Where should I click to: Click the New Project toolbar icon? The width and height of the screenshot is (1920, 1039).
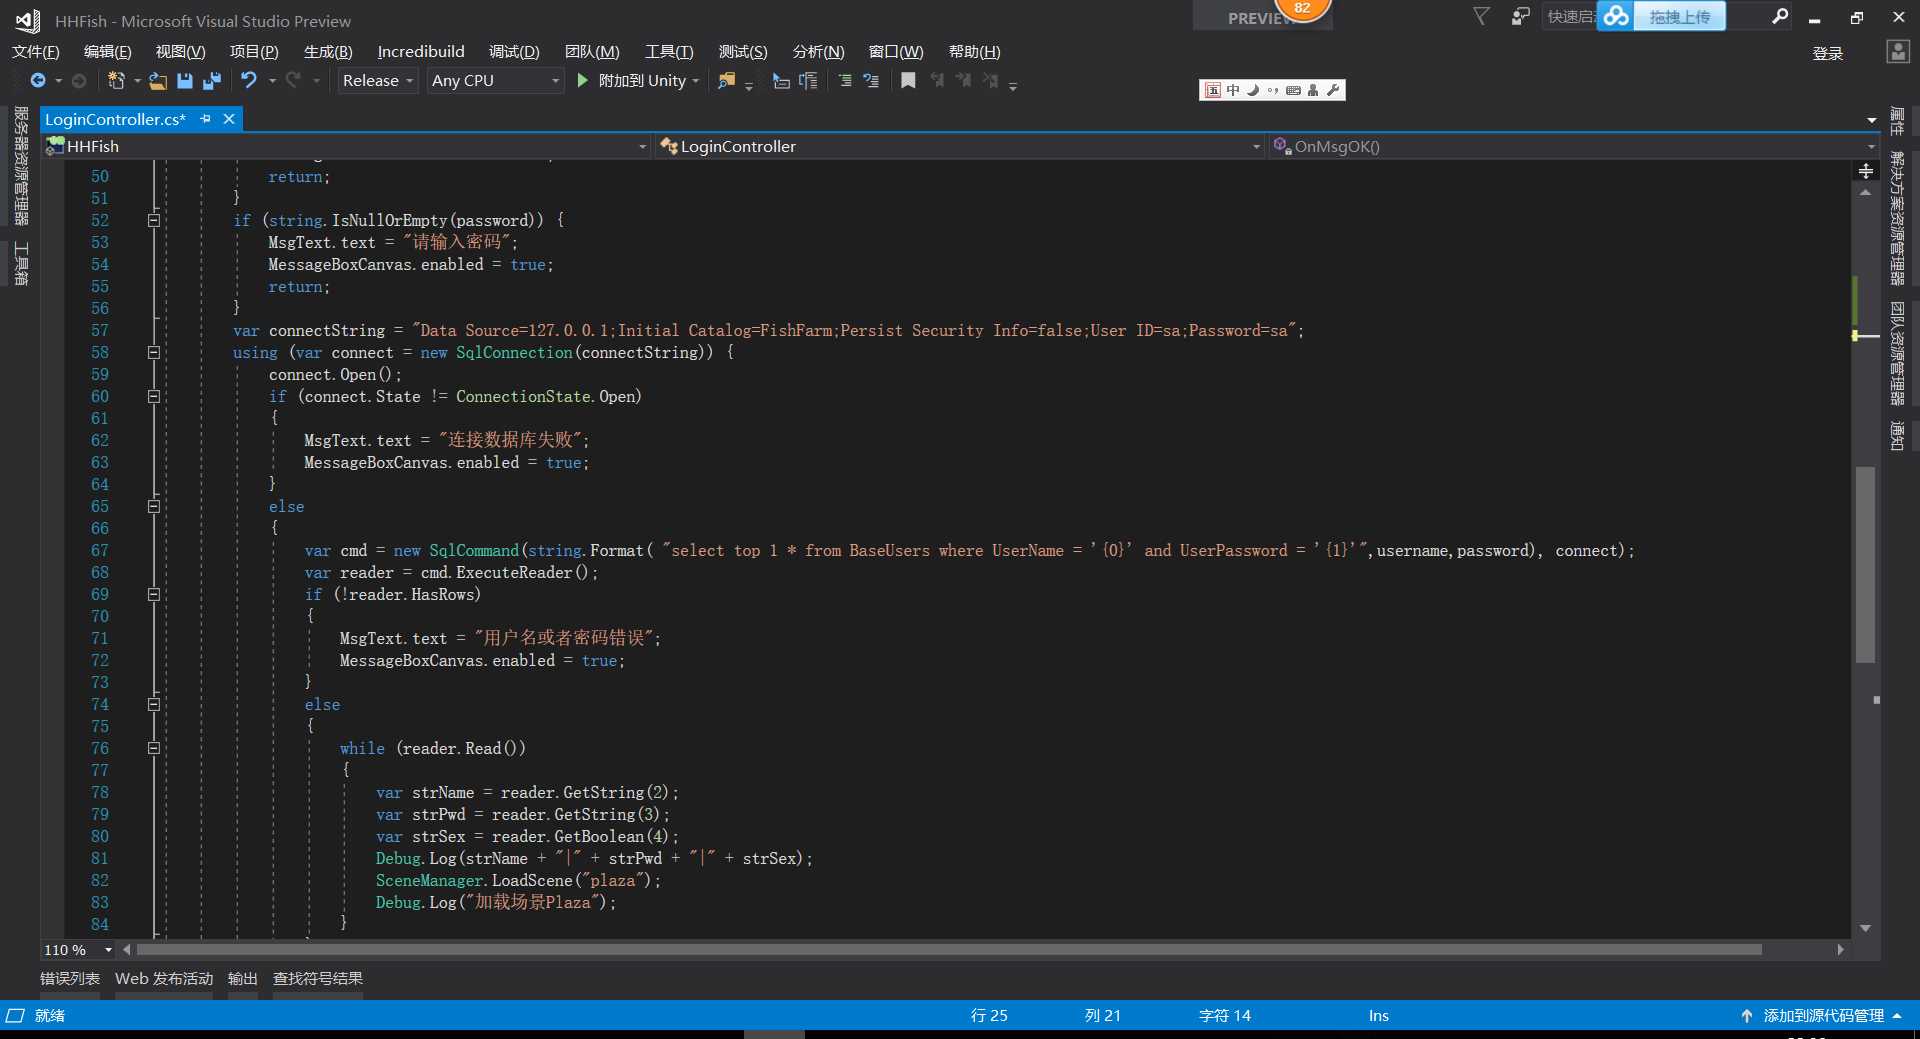(x=116, y=81)
